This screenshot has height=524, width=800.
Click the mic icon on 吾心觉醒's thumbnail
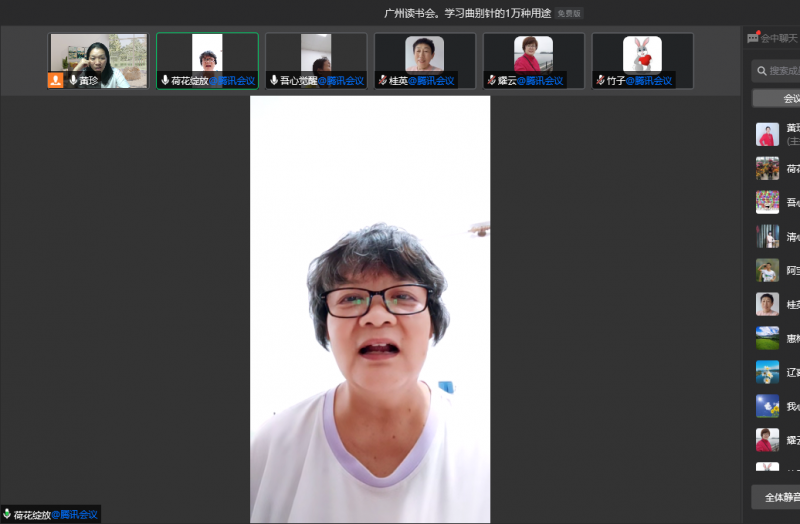click(274, 80)
